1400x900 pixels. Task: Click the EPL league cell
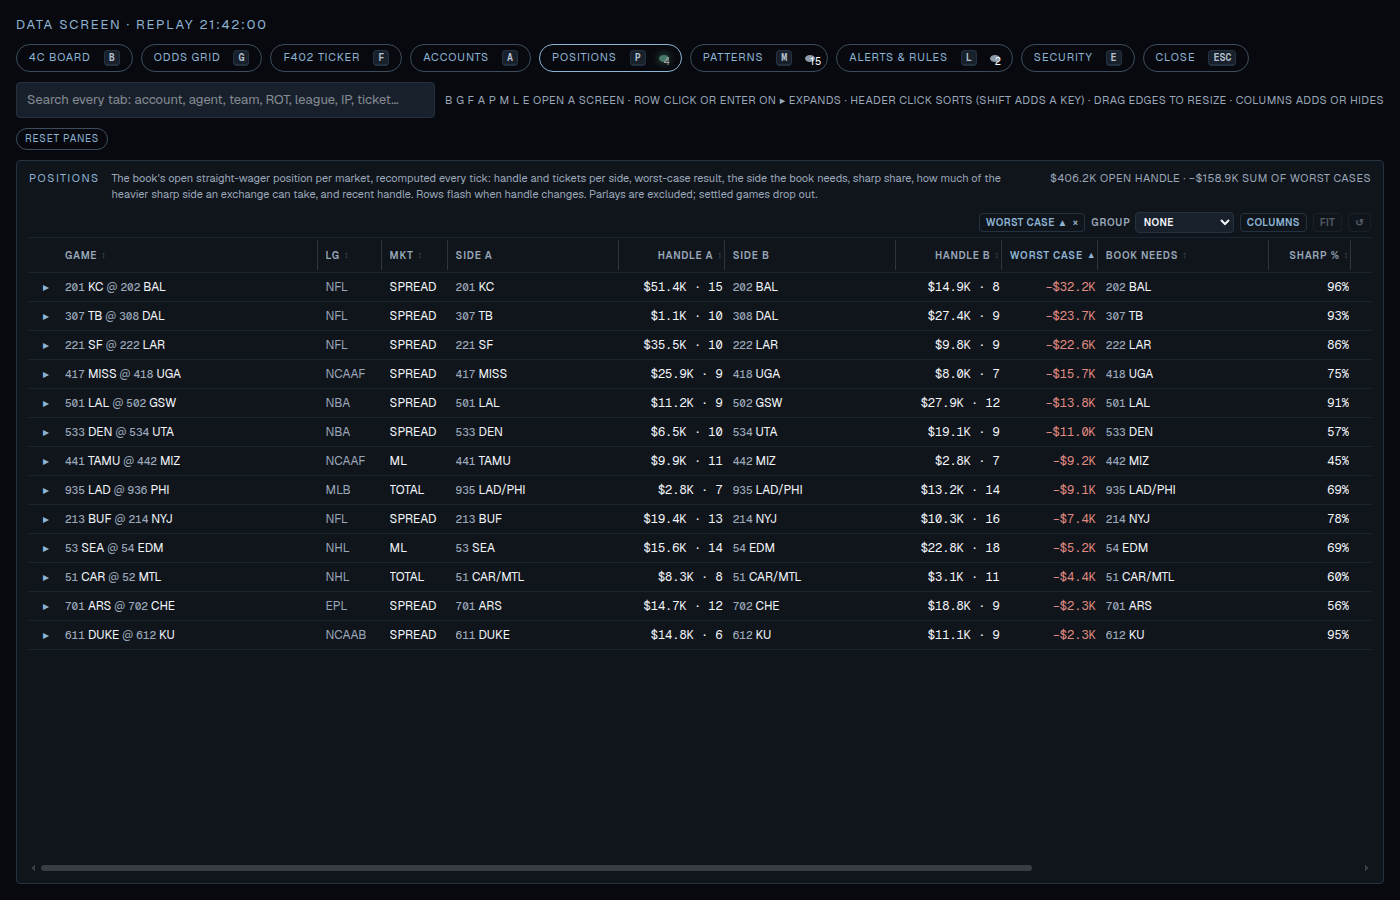[336, 606]
